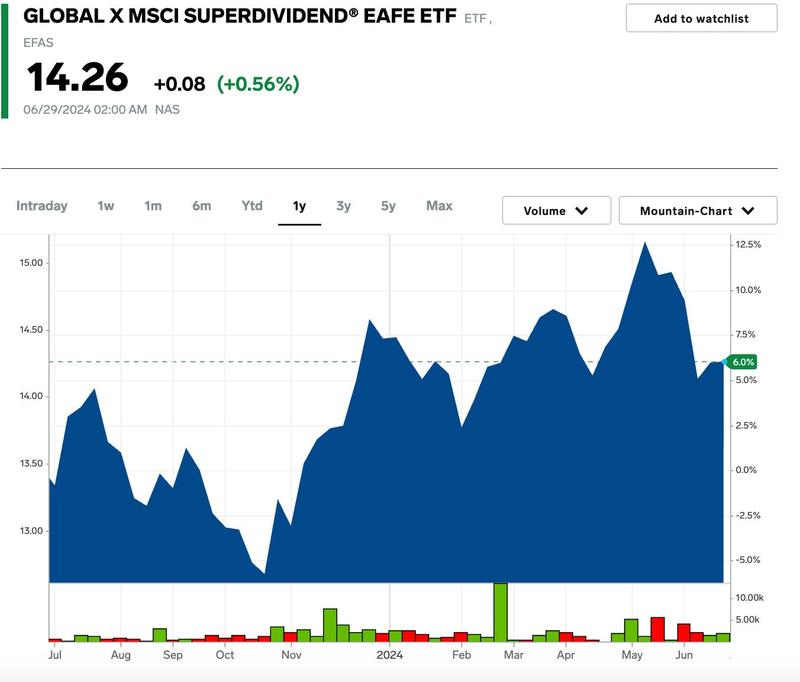Click the tallest green volume bar near Mar
800x682 pixels.
(501, 612)
